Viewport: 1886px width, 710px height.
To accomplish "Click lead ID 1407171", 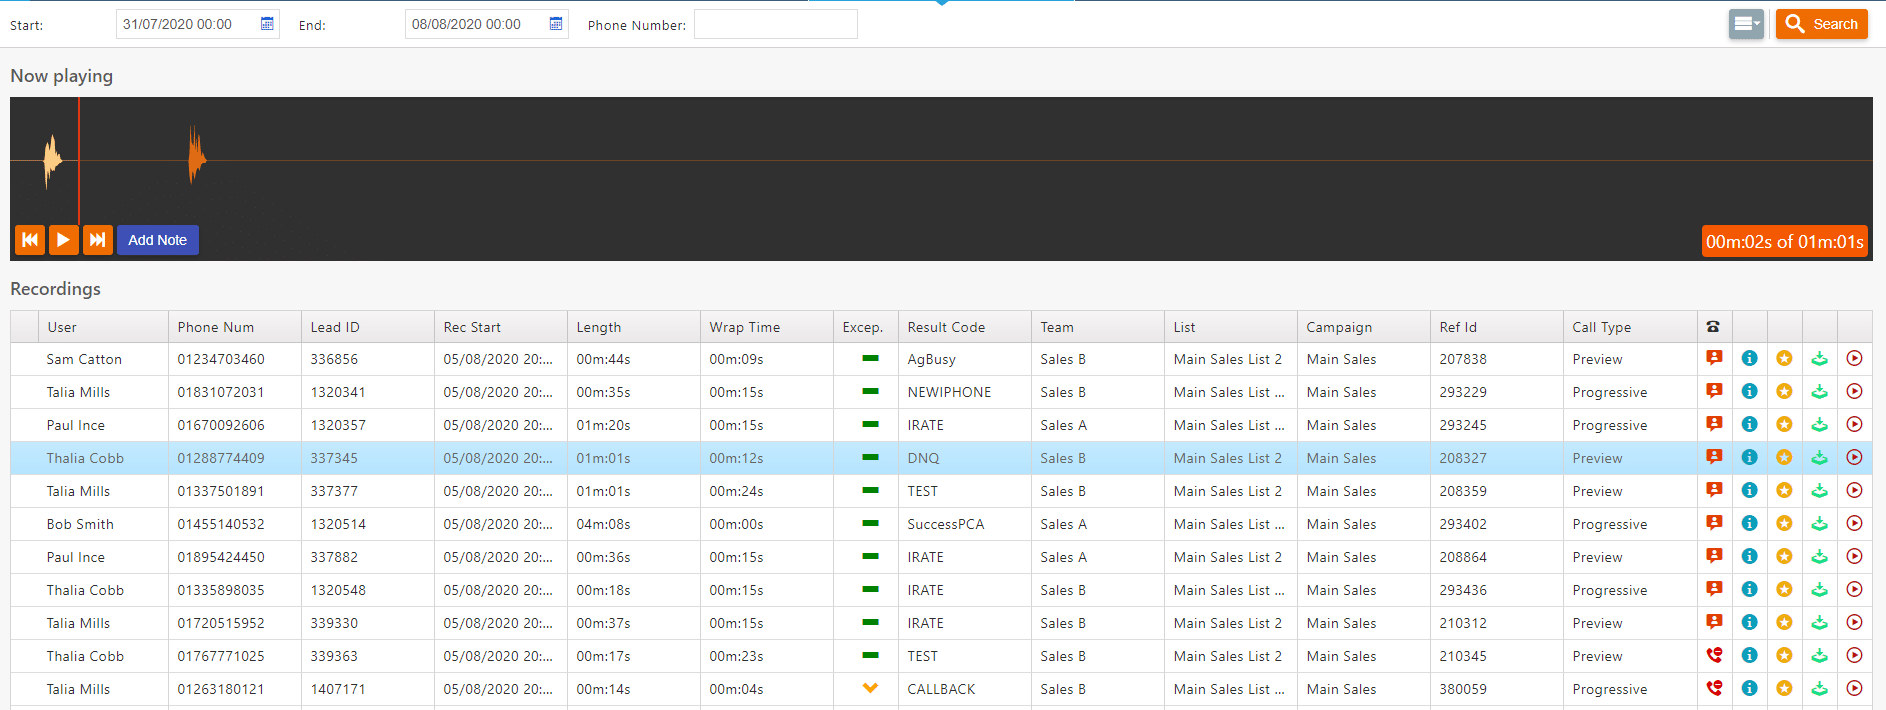I will [338, 689].
